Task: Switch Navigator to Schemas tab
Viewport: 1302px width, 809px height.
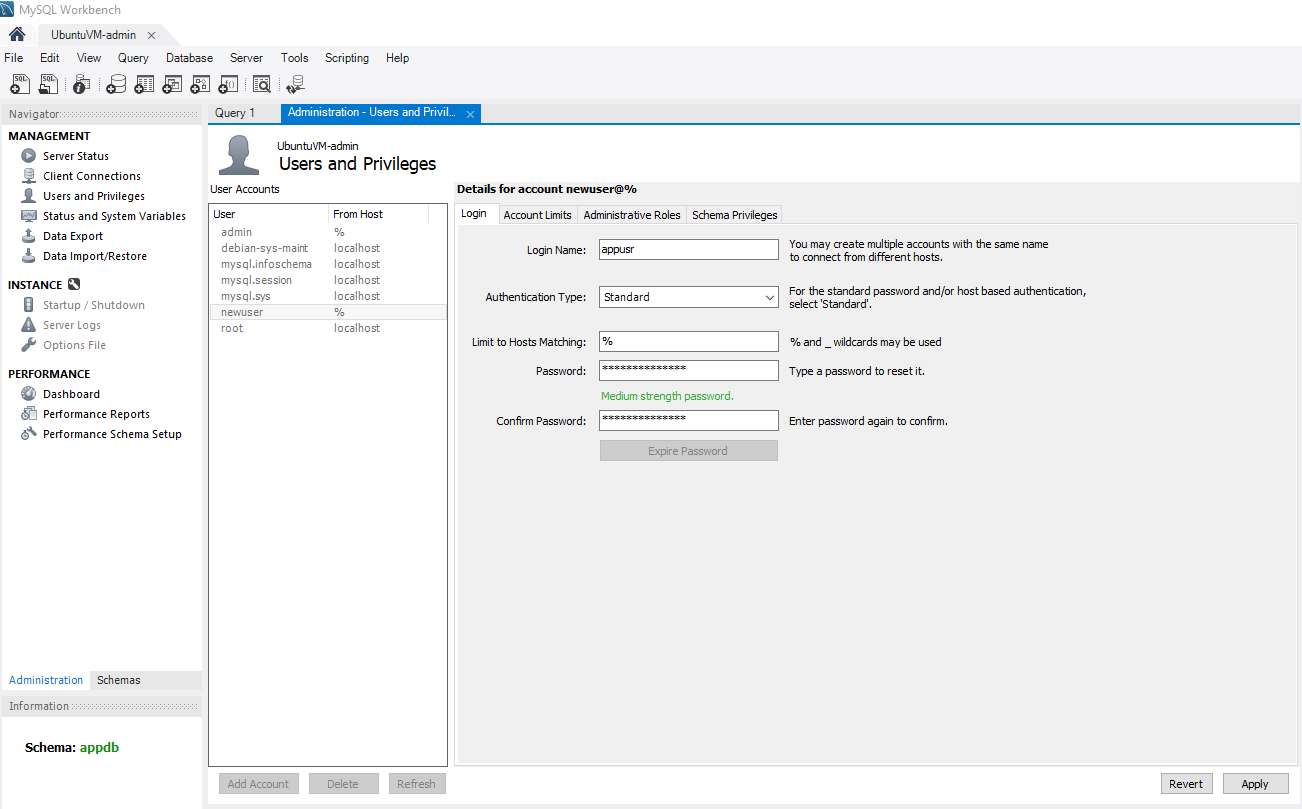Action: pos(119,680)
